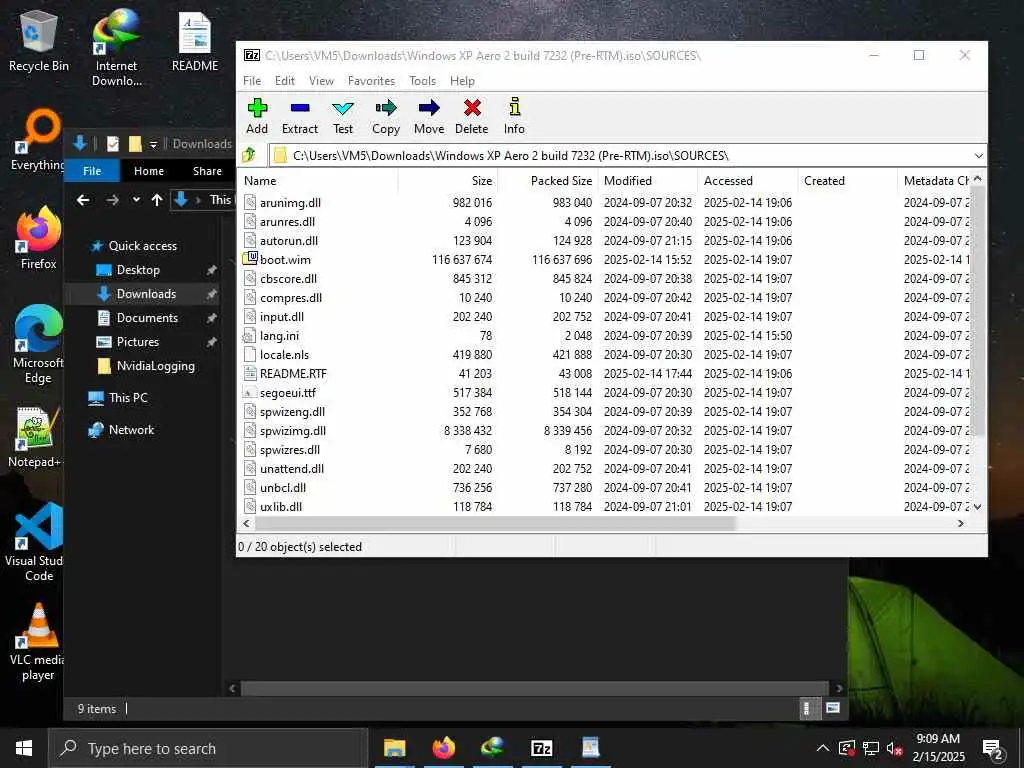
Task: Show hidden system tray icons
Action: (823, 748)
